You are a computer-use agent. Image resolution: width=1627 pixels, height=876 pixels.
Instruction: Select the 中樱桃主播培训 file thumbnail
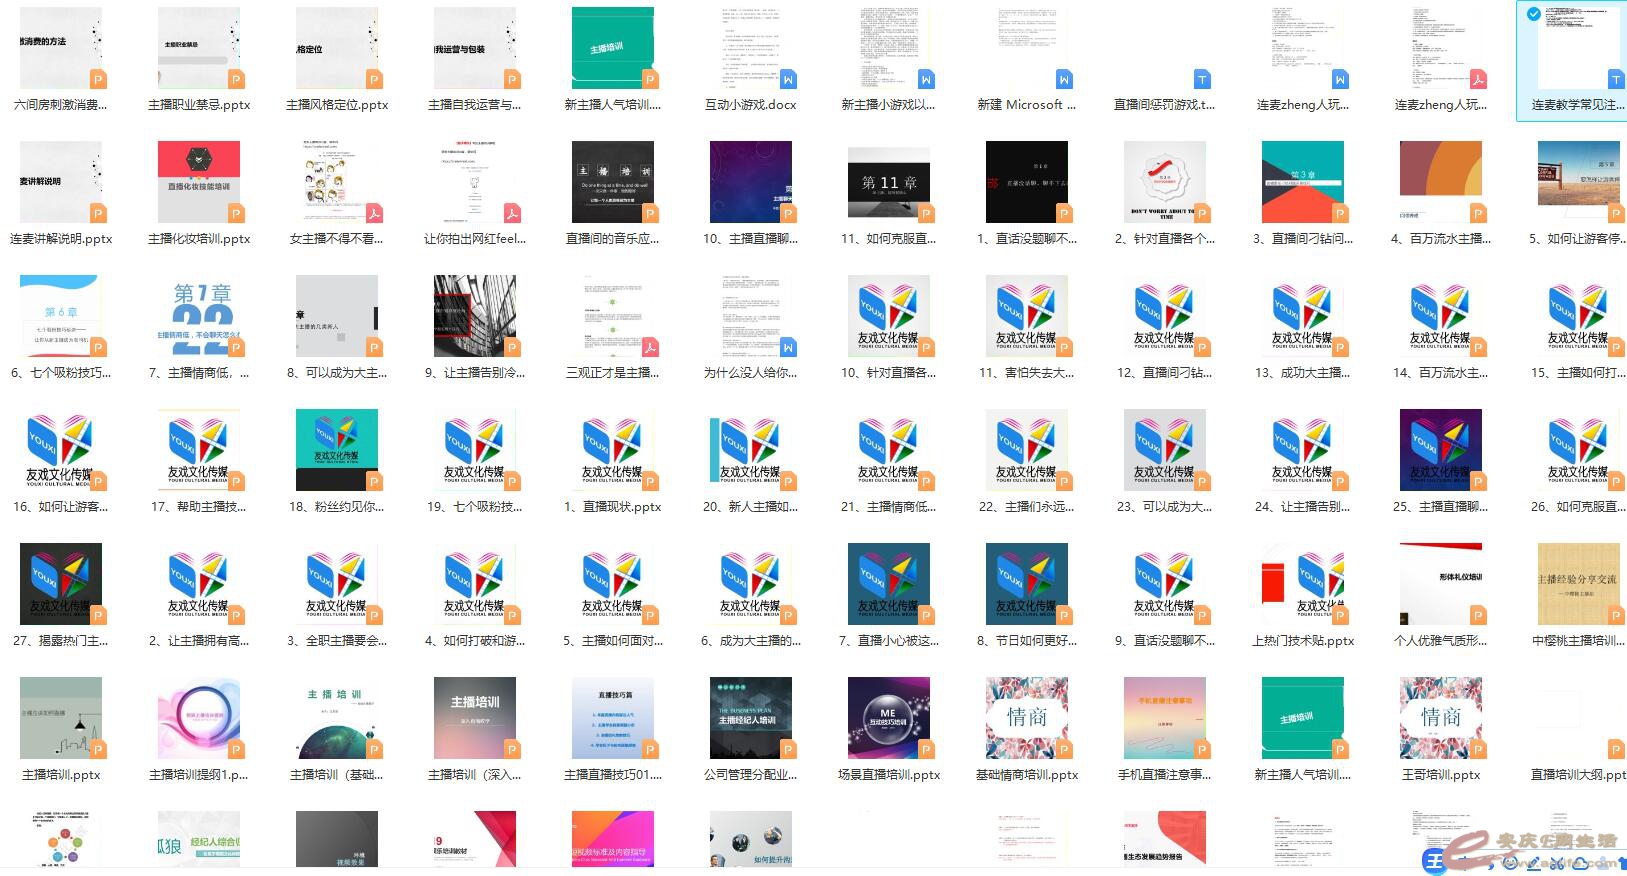pos(1578,584)
